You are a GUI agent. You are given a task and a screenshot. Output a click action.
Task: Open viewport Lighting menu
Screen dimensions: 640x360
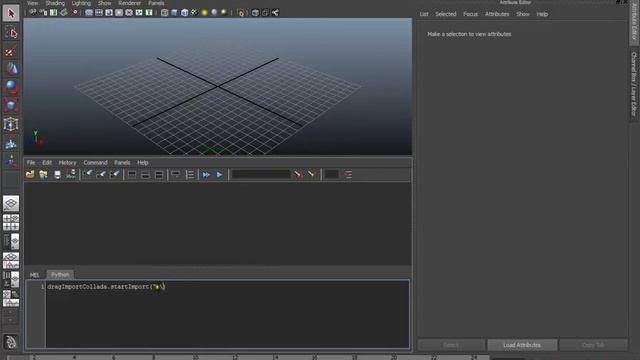[81, 3]
